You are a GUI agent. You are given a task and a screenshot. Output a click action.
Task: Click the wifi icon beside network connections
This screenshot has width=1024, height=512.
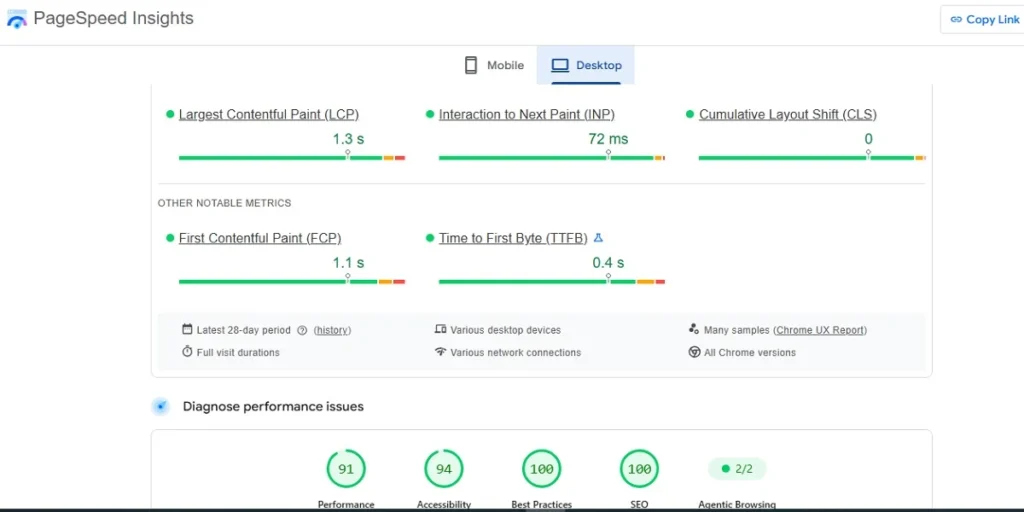tap(440, 352)
